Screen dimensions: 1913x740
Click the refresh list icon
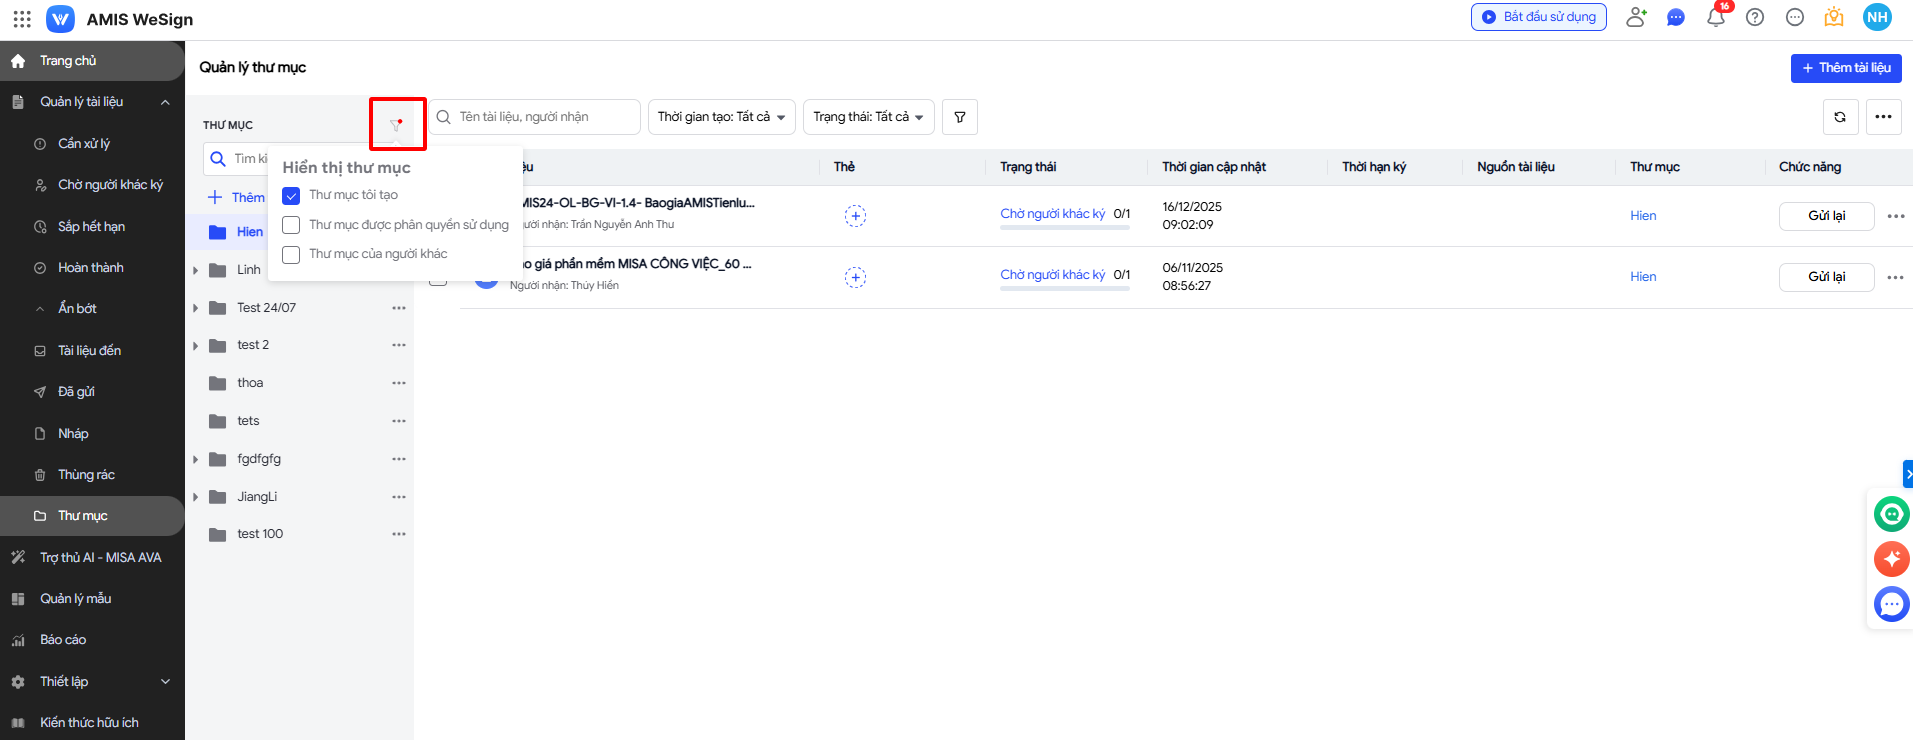[x=1840, y=117]
